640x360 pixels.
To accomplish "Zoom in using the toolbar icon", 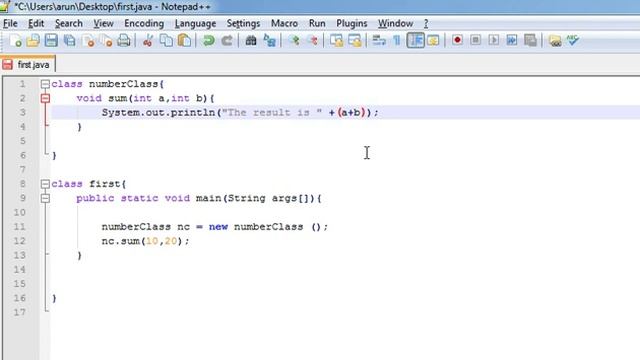I will [x=294, y=40].
